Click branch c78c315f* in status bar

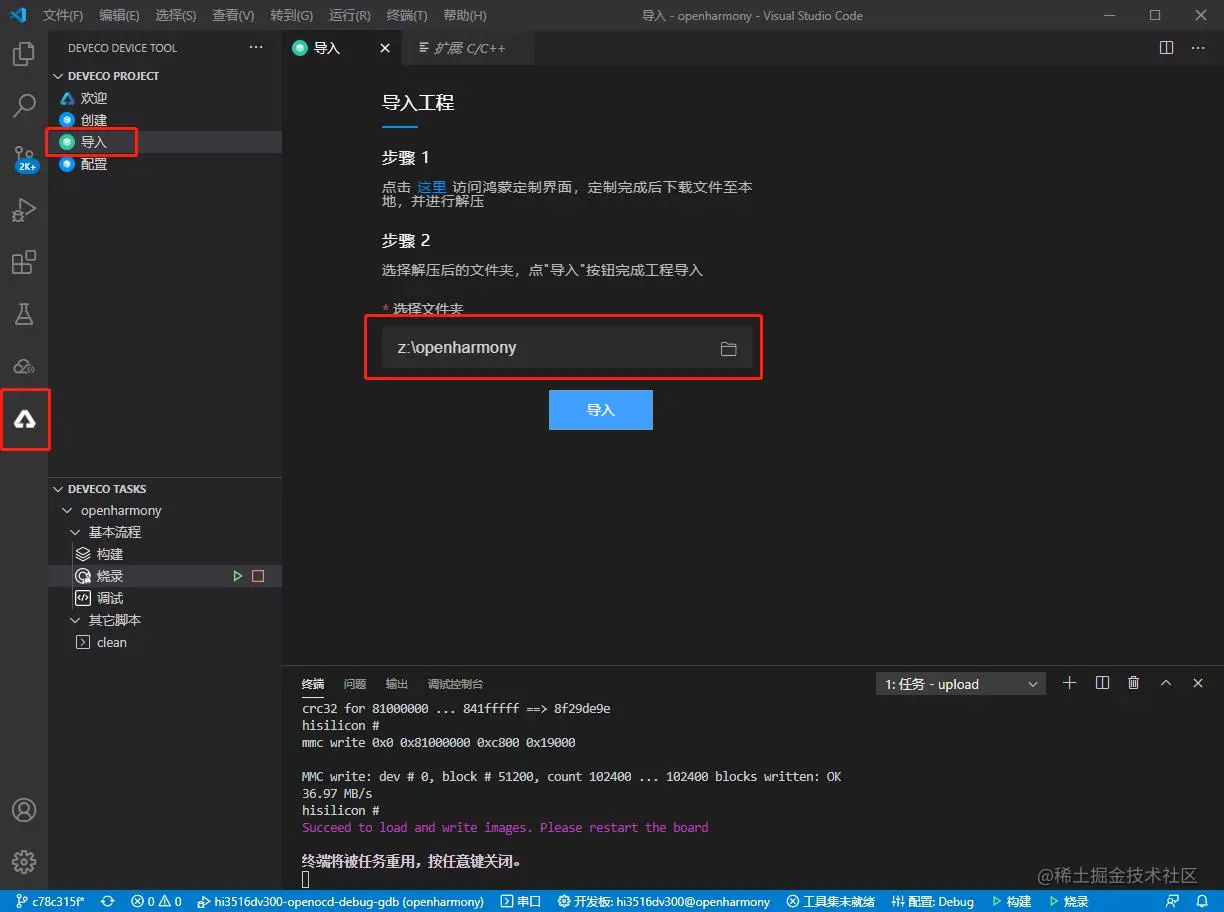[50, 901]
